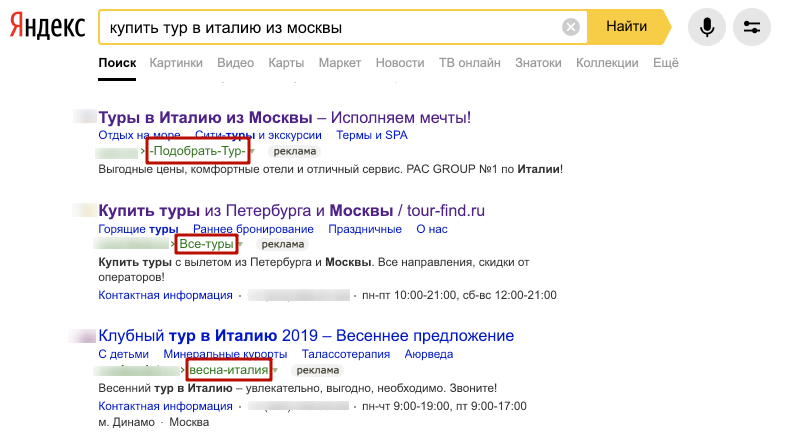
Task: Click the 'Минеральные курорты' sitelink
Action: 225,354
